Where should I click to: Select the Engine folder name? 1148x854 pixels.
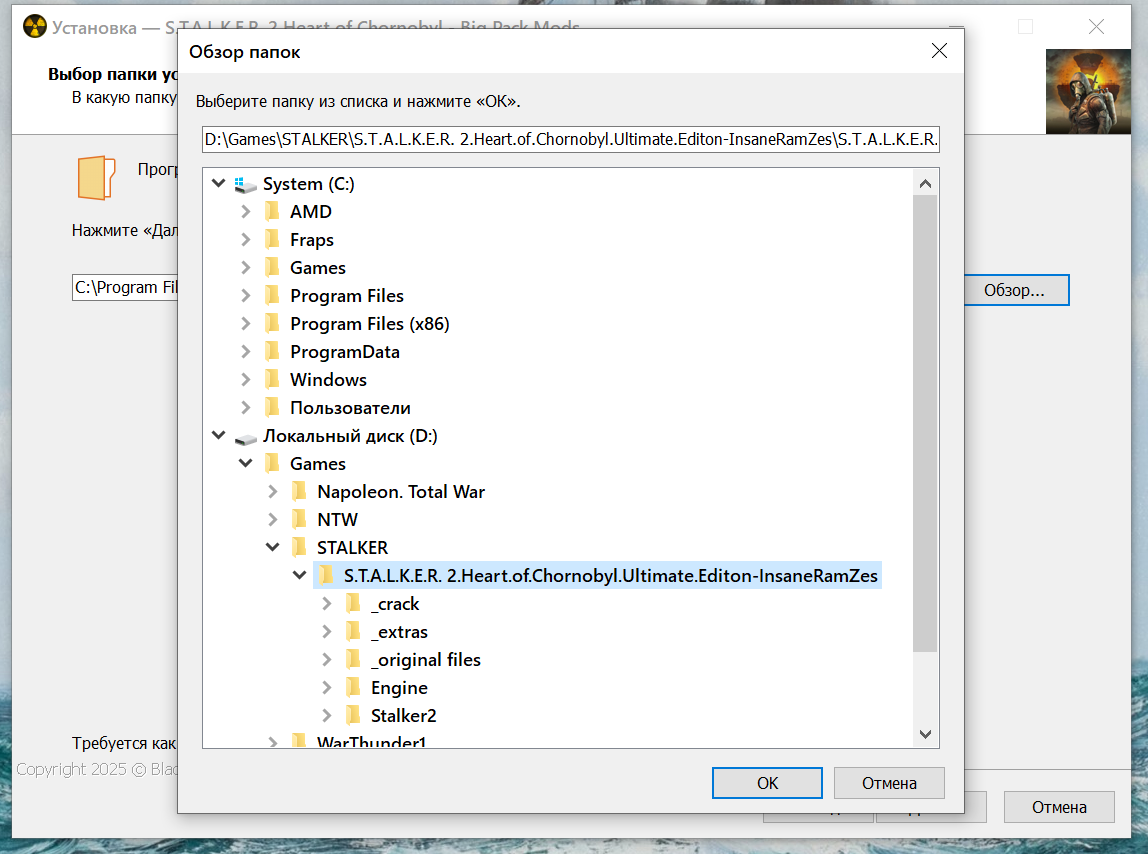pos(399,688)
